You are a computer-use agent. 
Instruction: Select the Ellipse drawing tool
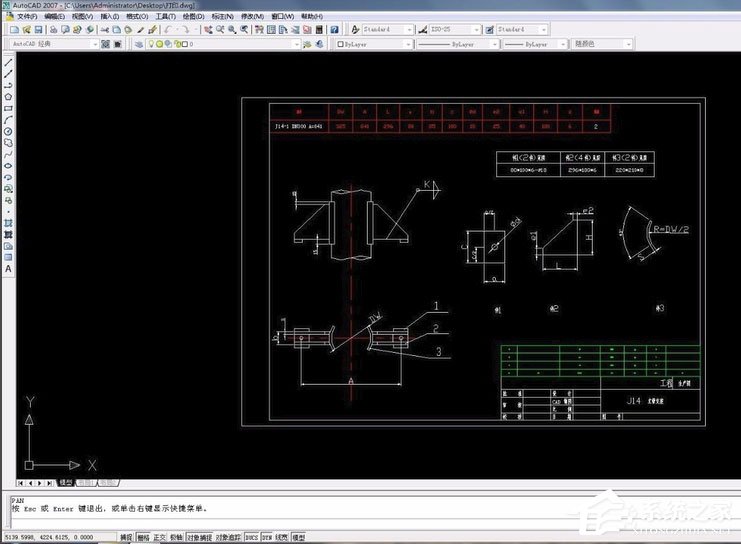click(8, 165)
